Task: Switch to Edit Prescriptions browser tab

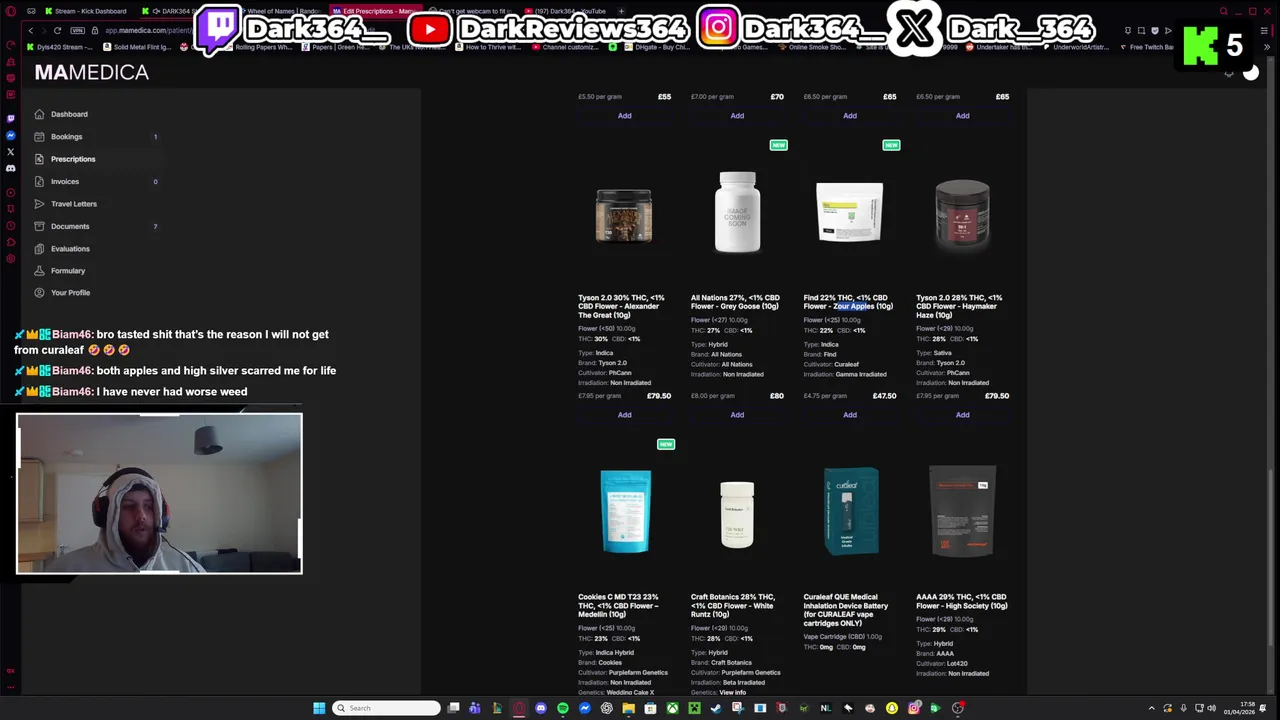Action: pos(378,11)
